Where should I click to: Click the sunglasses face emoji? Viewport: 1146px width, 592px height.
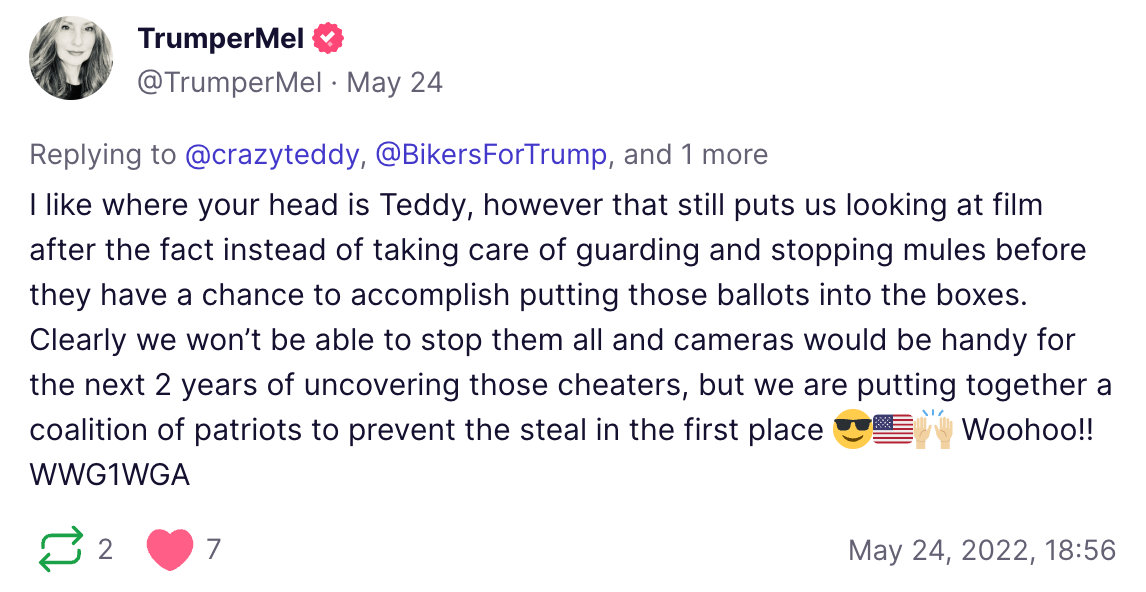(x=851, y=430)
